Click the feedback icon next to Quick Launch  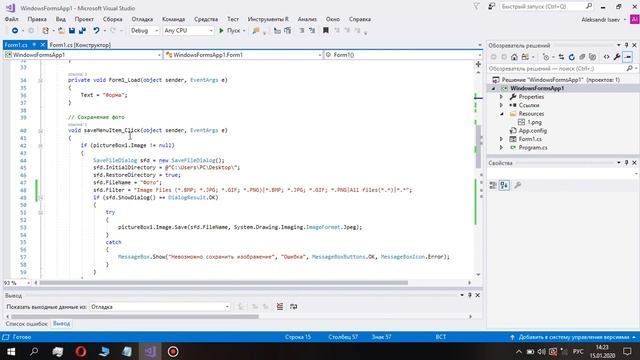pos(491,7)
